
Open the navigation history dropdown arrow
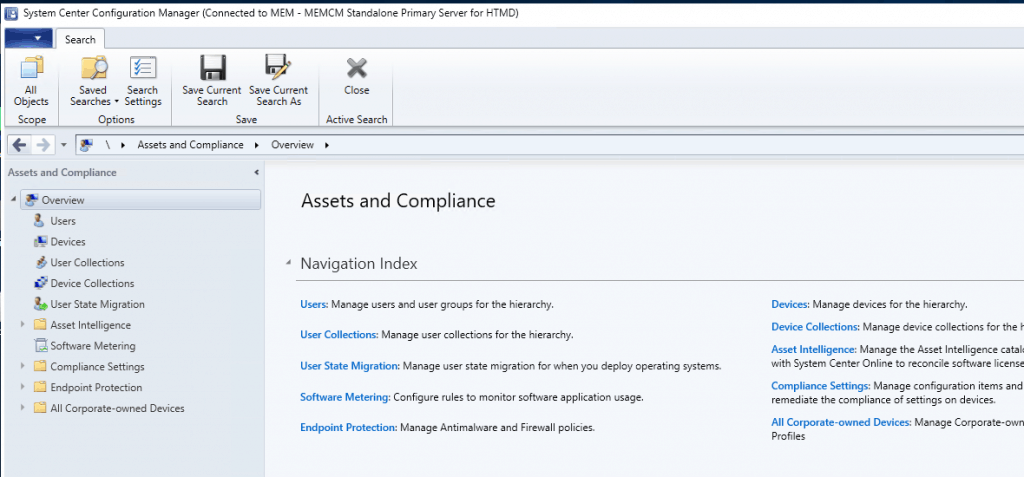[x=63, y=145]
